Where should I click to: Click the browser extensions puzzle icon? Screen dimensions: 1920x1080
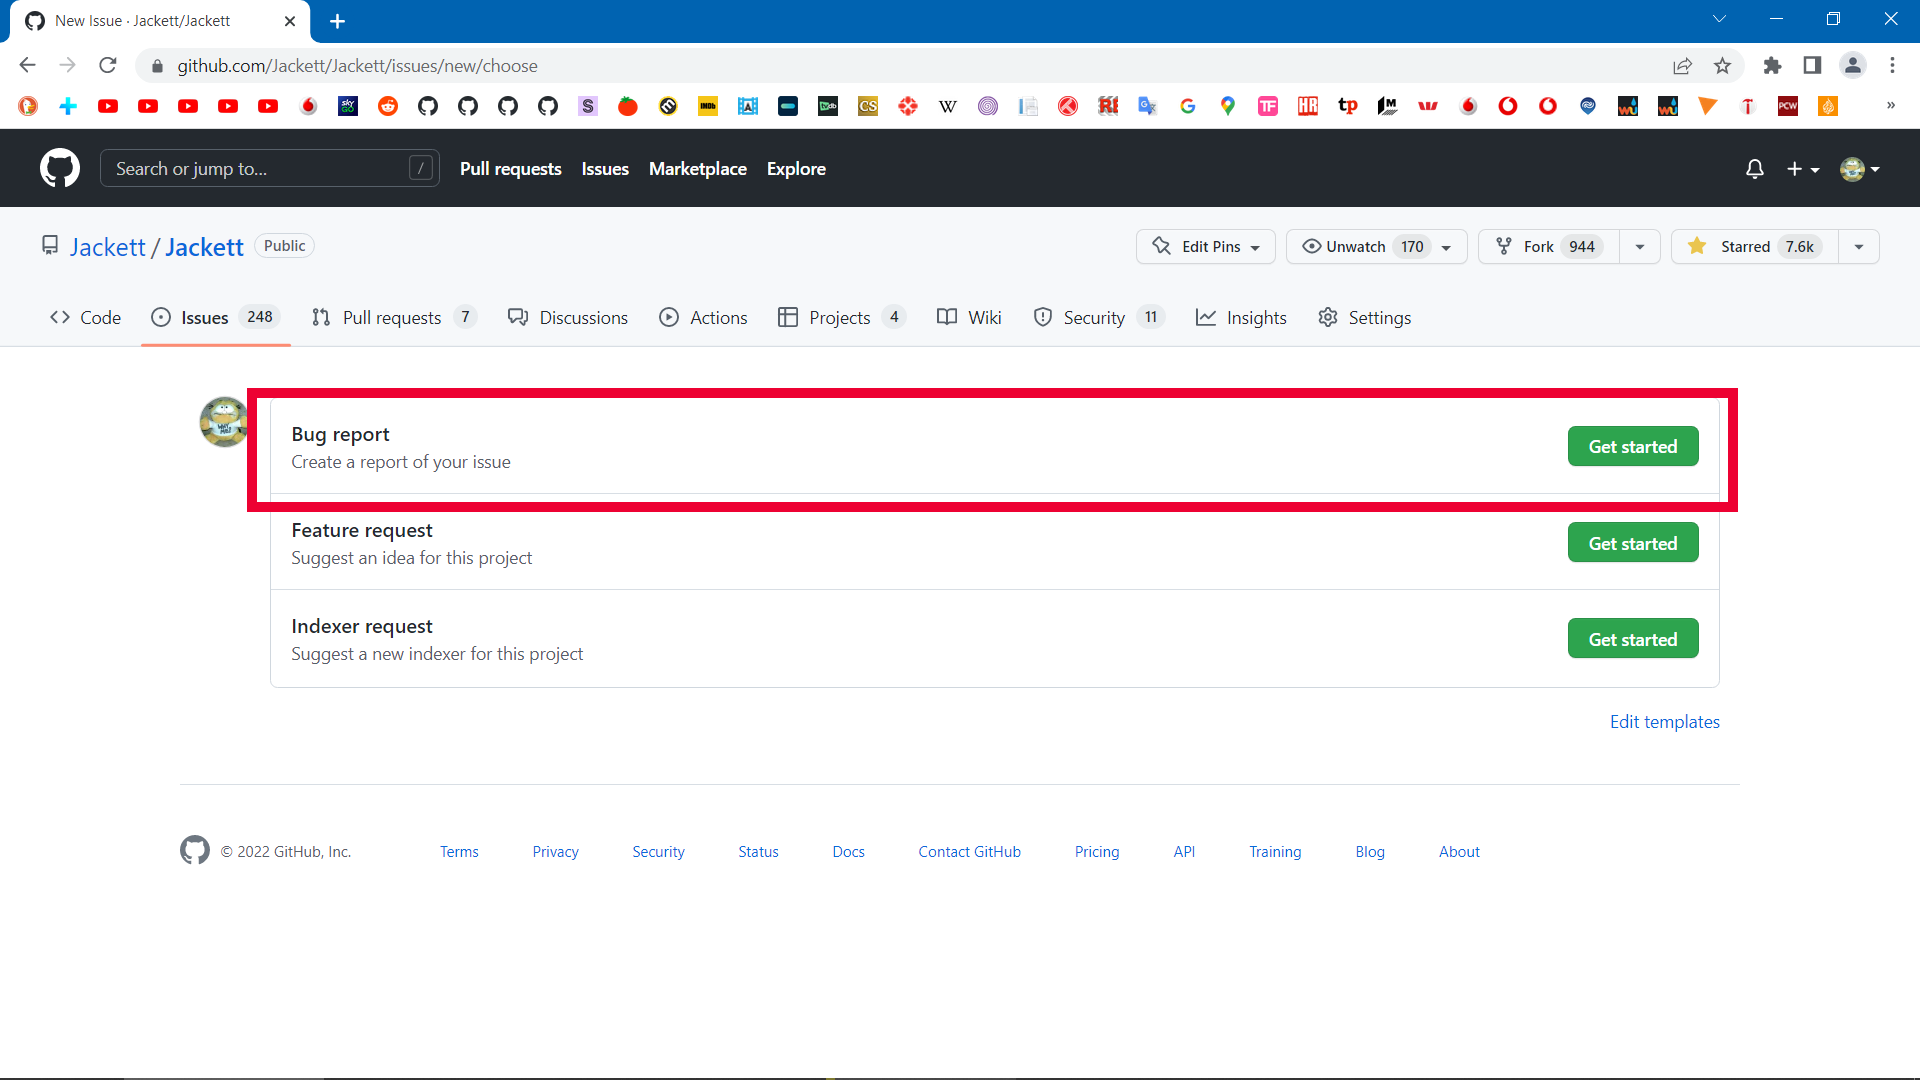1772,66
